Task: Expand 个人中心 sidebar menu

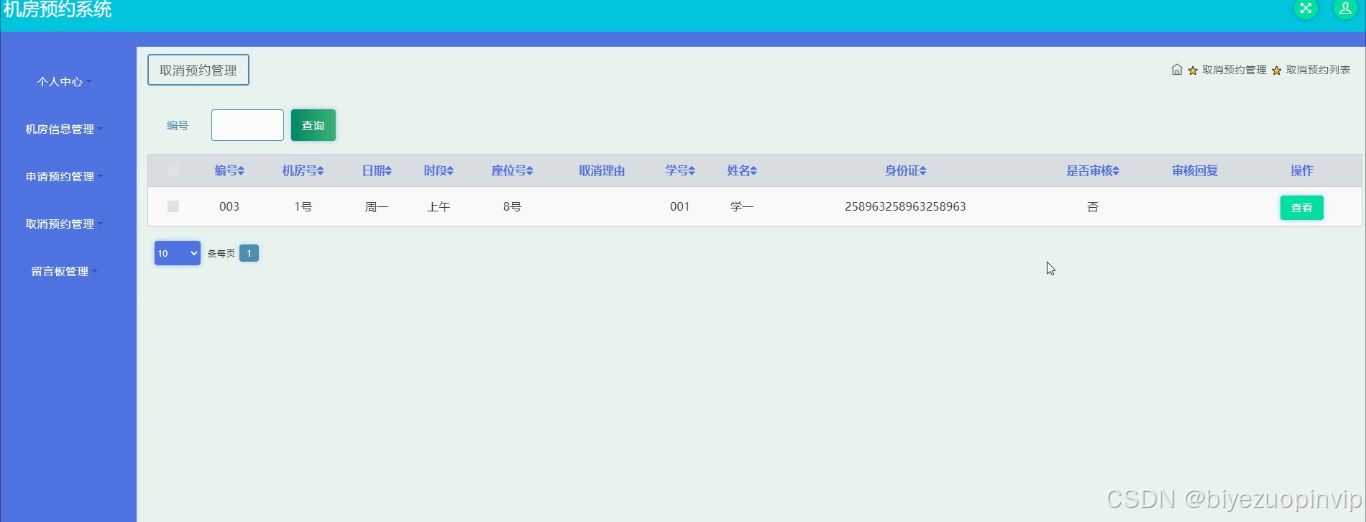Action: [63, 81]
